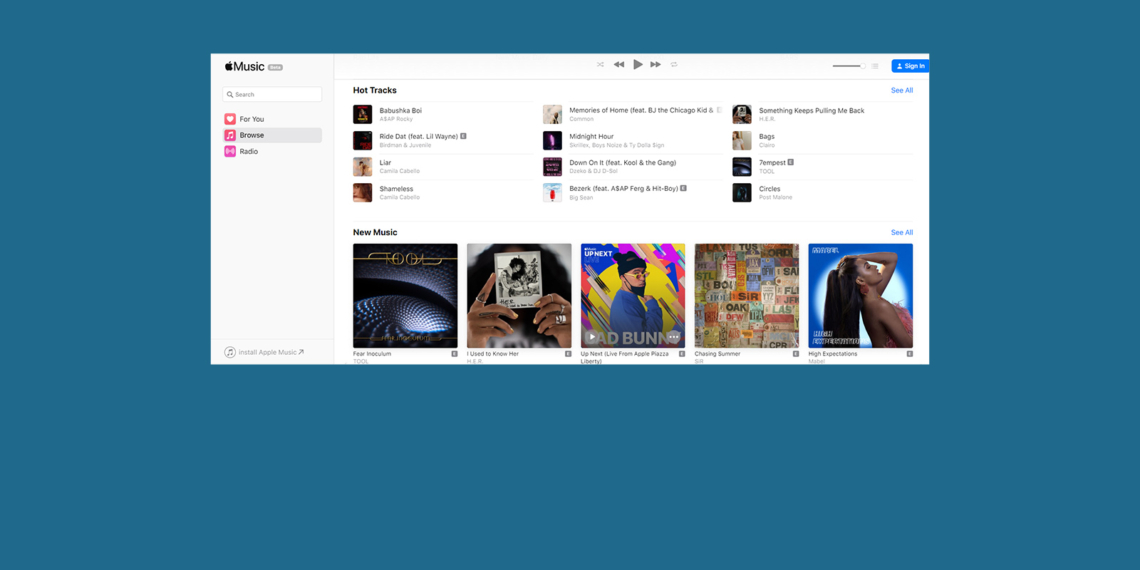Select Radio in the sidebar
Image resolution: width=1140 pixels, height=570 pixels.
(x=249, y=151)
